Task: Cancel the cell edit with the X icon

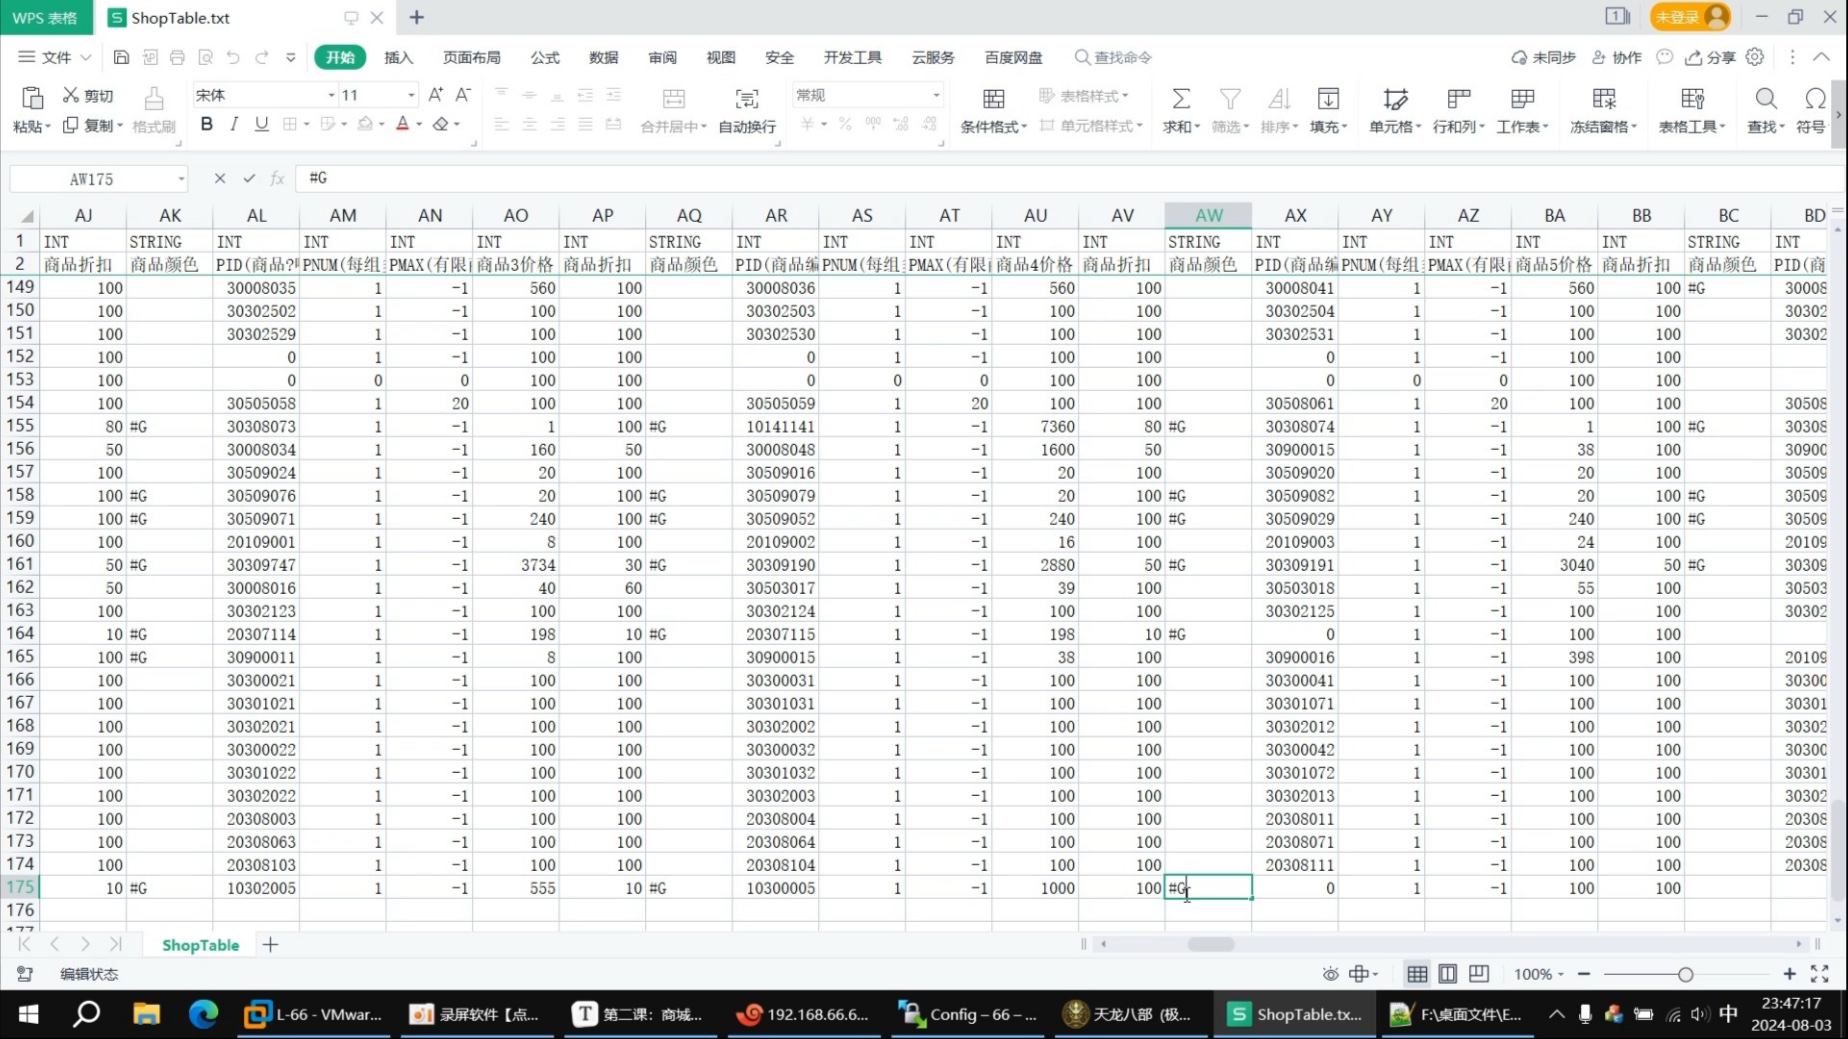Action: 220,178
